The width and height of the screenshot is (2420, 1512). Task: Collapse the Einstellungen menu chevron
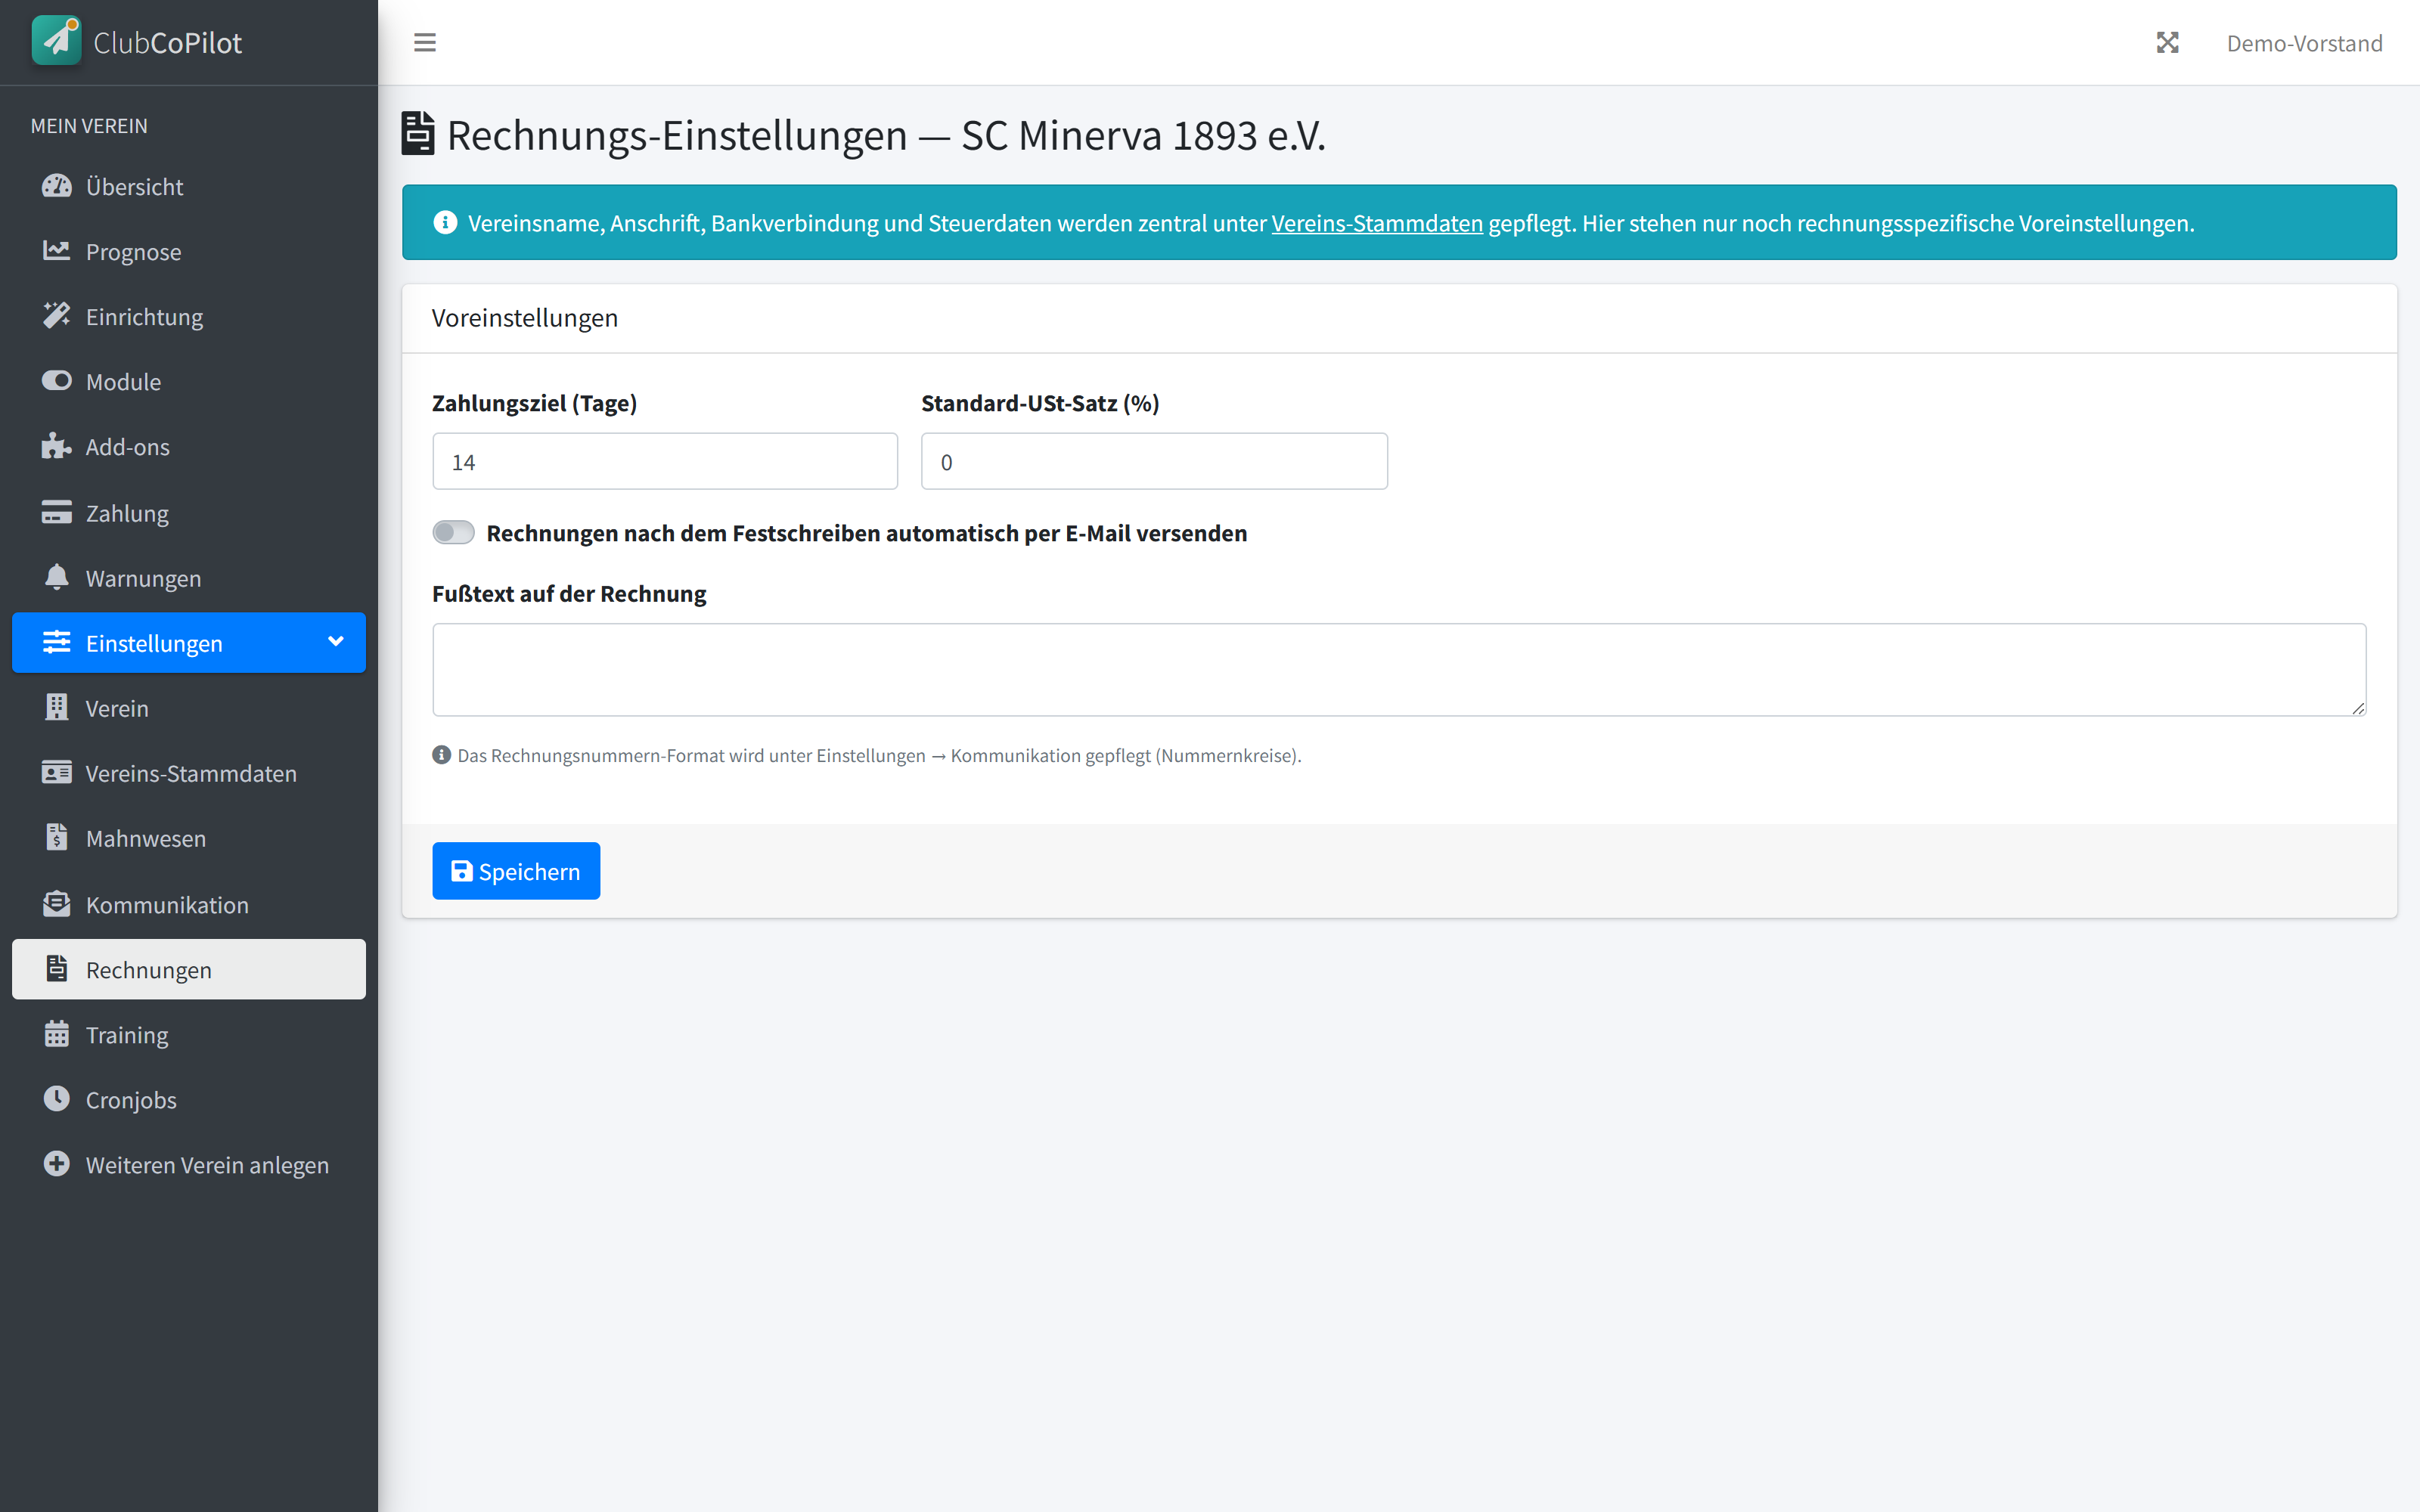(x=336, y=642)
